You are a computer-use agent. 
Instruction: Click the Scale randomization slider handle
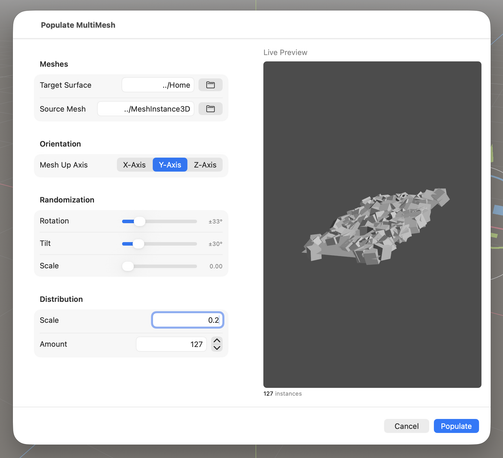(128, 266)
